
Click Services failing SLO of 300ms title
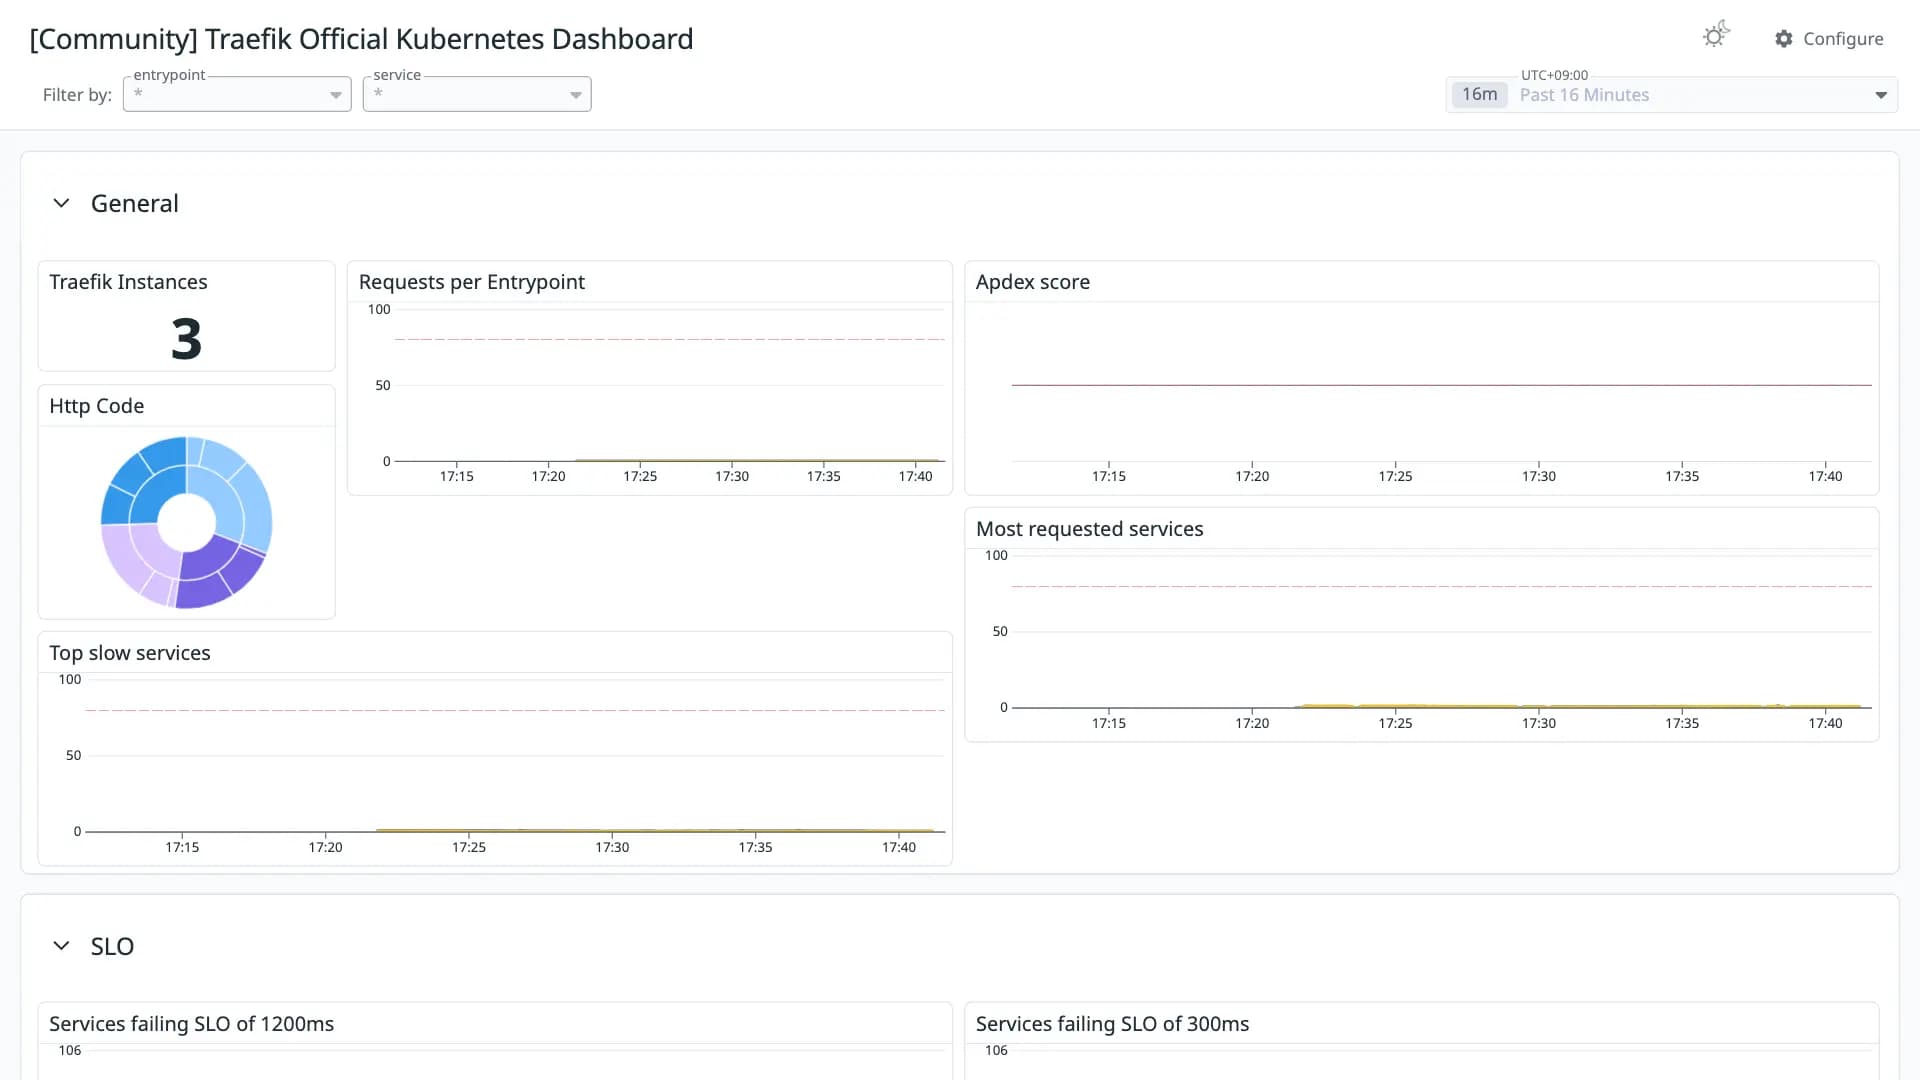pyautogui.click(x=1112, y=1024)
